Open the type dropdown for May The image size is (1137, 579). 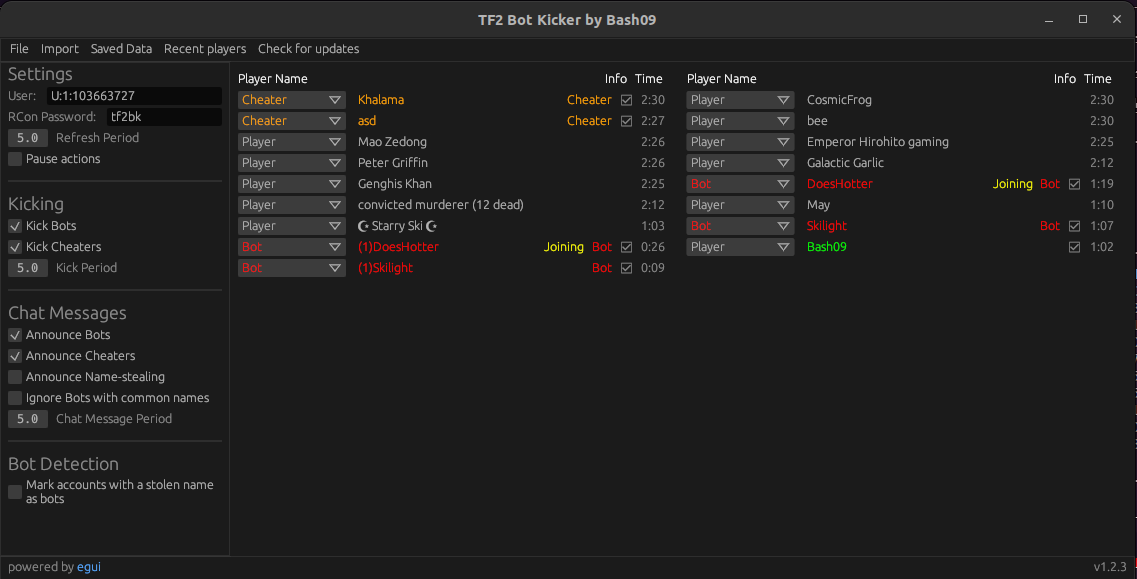pos(740,205)
